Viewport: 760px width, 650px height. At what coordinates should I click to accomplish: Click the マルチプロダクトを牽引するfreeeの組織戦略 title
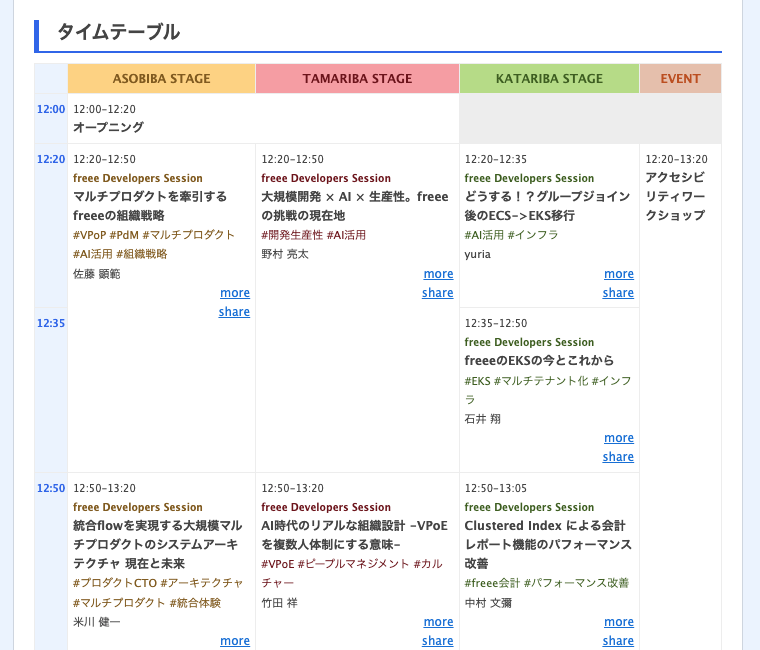point(150,206)
